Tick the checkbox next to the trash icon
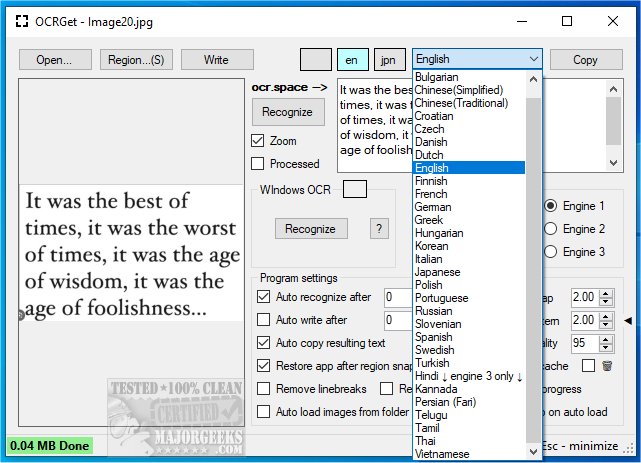641x463 pixels. point(588,365)
